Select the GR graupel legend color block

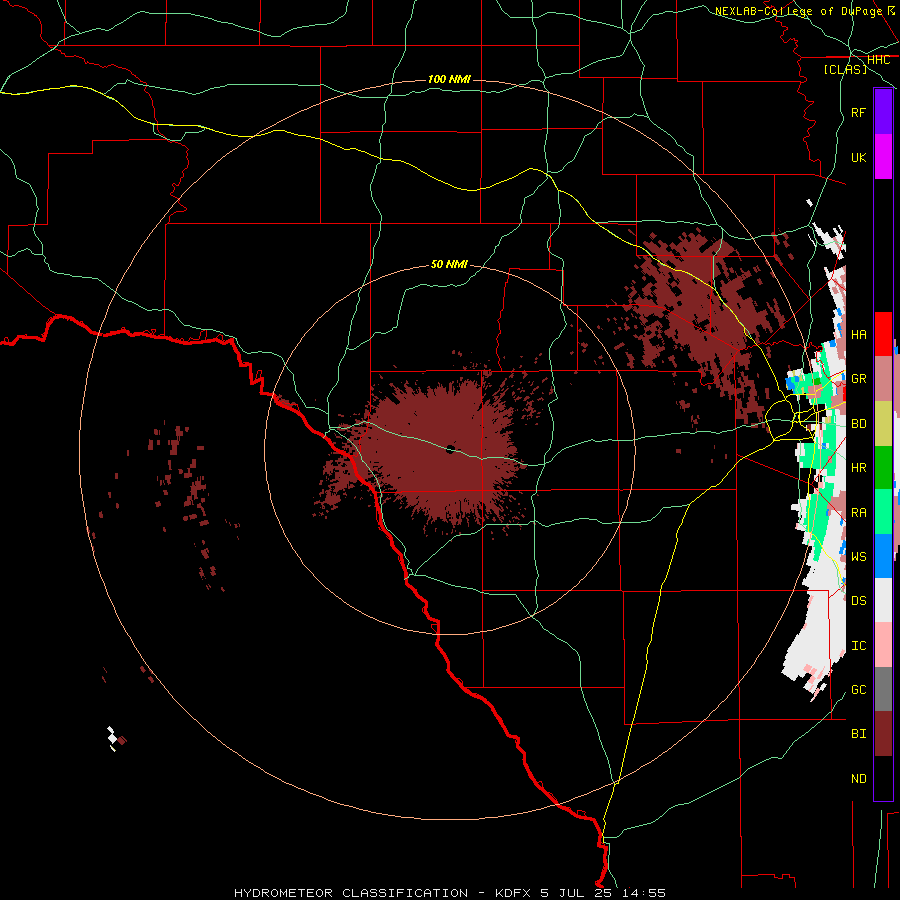click(883, 378)
